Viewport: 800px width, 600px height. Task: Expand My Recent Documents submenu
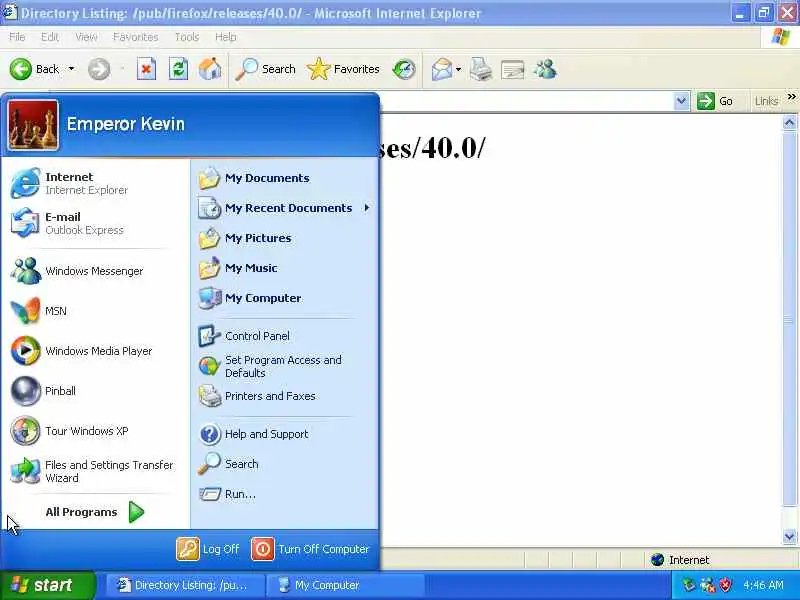click(x=285, y=208)
